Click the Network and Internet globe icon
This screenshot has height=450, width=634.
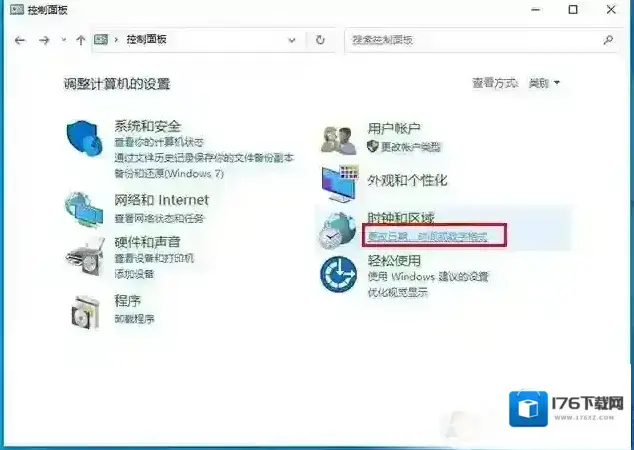84,210
